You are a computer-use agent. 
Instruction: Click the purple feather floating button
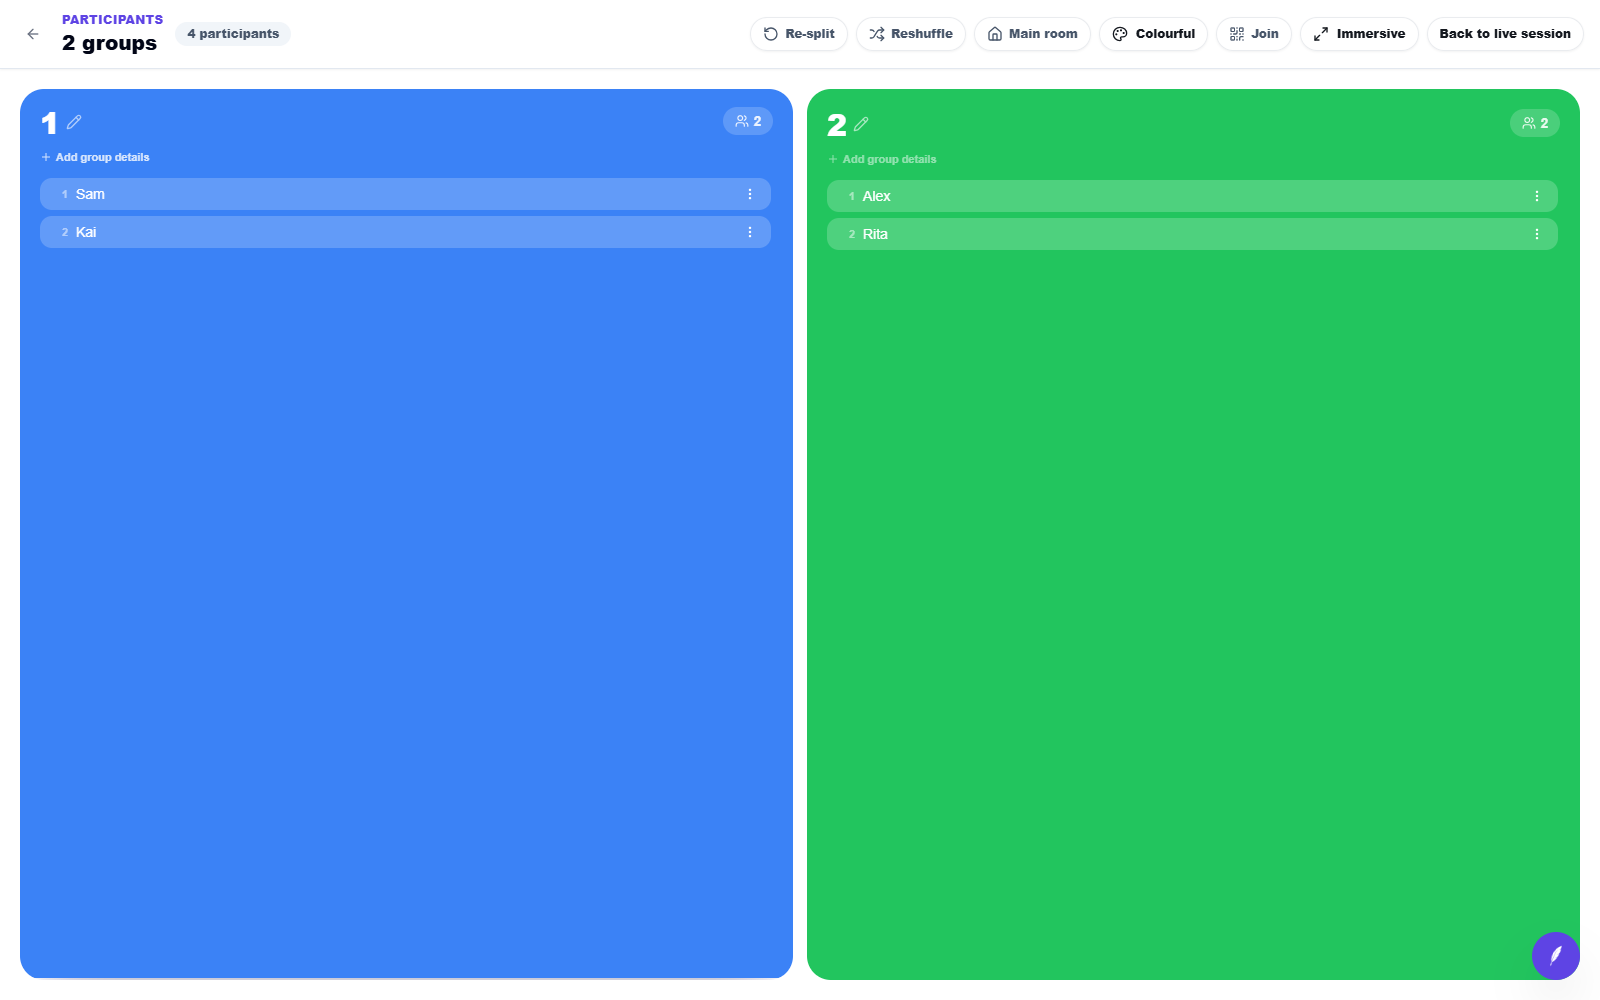(x=1556, y=956)
